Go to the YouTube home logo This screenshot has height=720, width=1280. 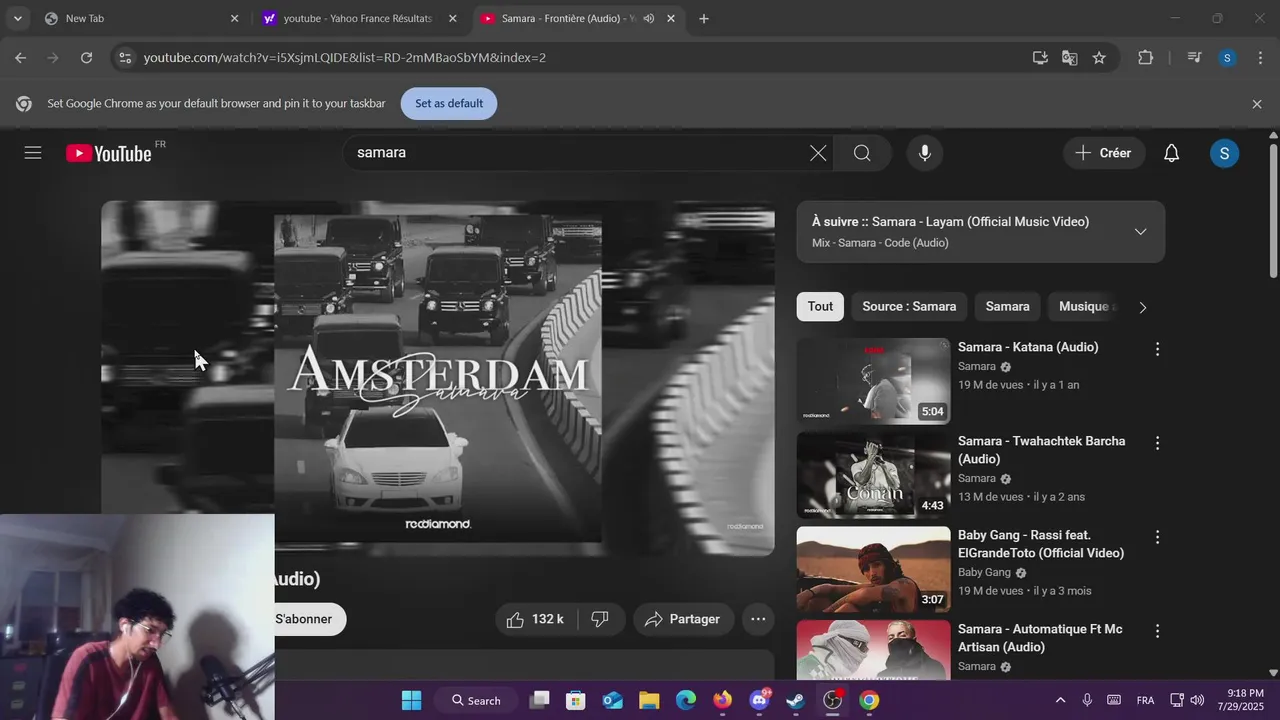tap(109, 153)
